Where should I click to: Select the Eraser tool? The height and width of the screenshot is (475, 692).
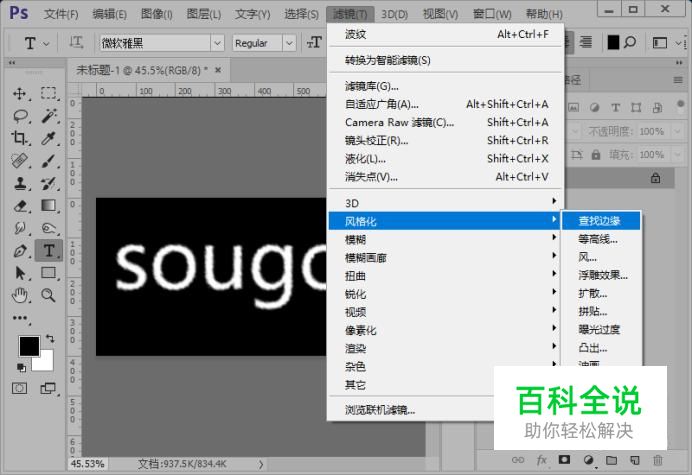[19, 206]
